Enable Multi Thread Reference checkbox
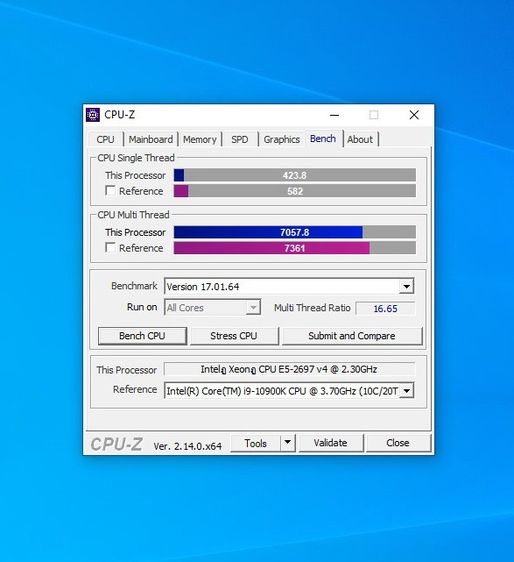This screenshot has height=562, width=514. (110, 247)
